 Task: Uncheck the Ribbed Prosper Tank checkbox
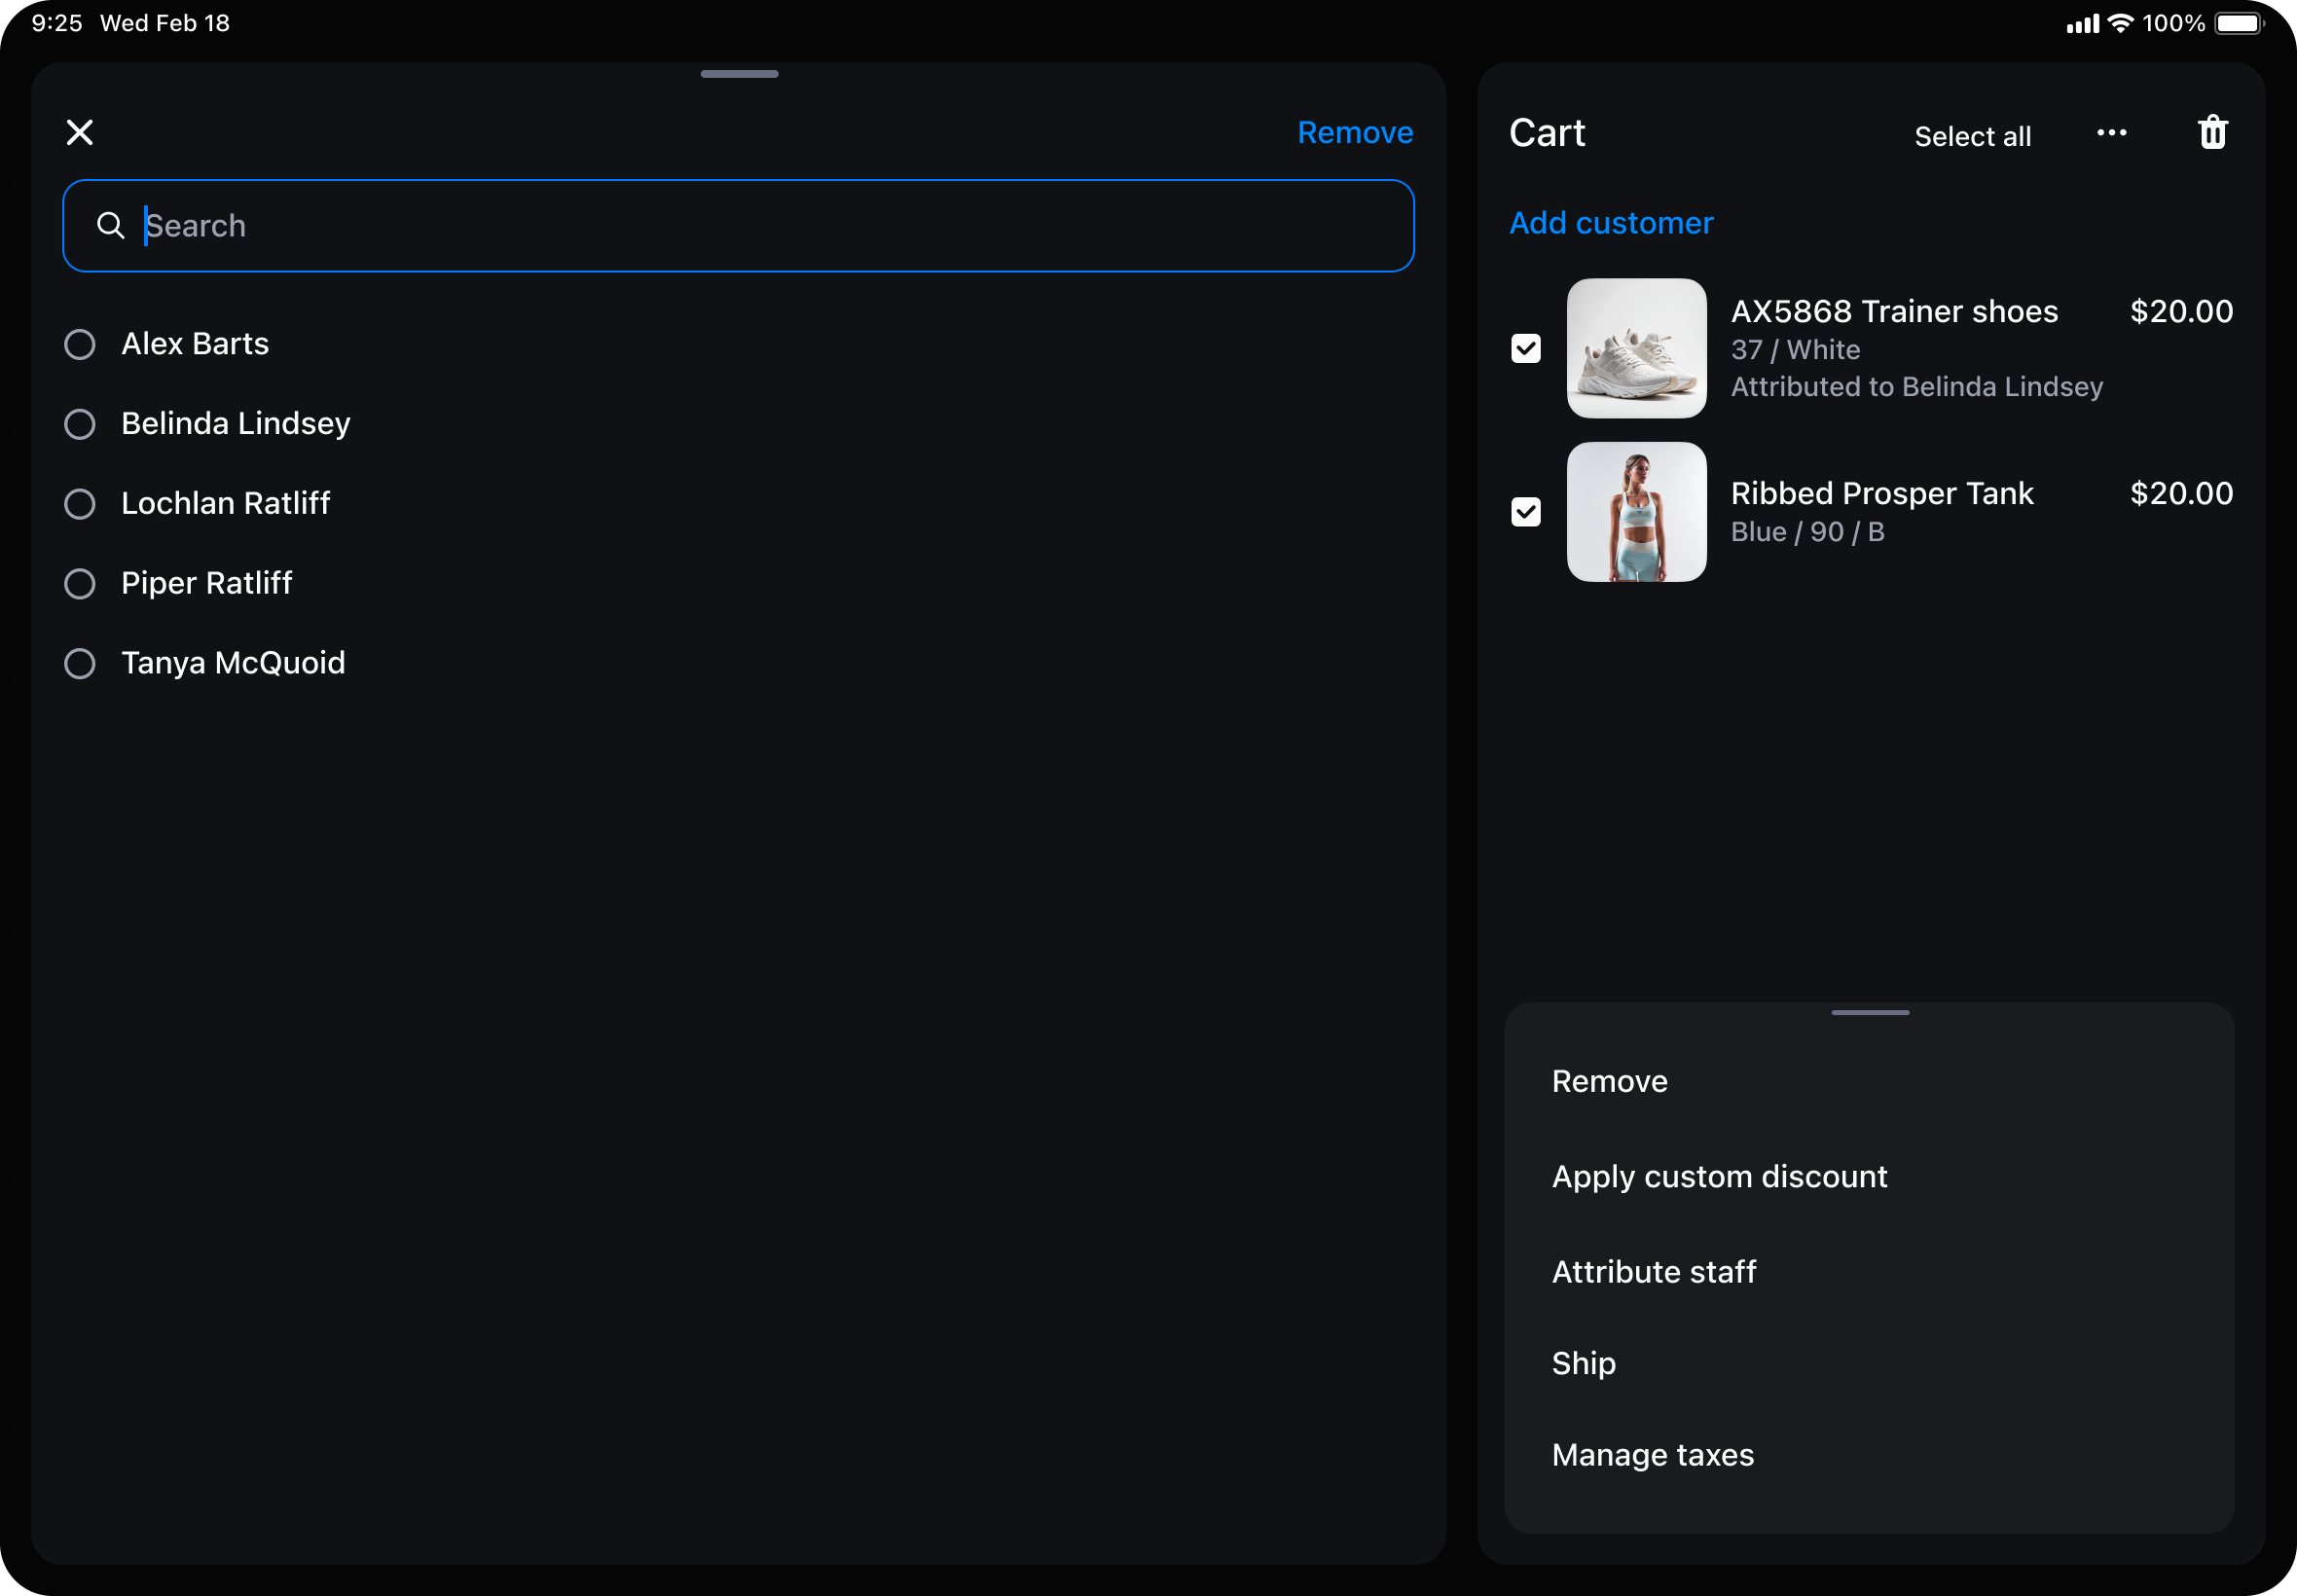1525,512
